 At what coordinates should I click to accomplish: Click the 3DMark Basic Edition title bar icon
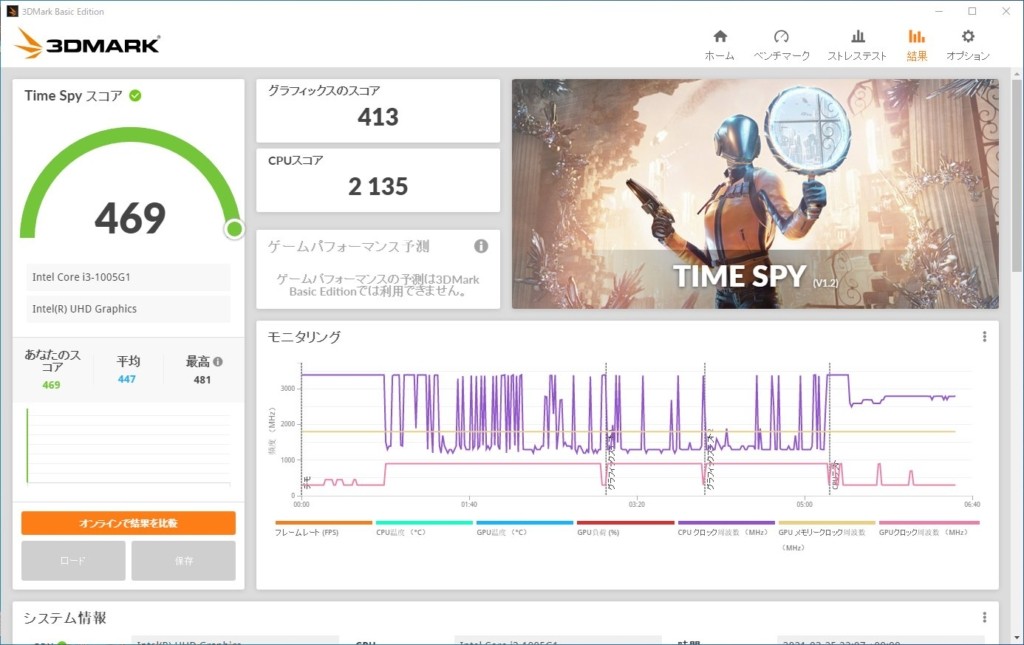click(12, 11)
